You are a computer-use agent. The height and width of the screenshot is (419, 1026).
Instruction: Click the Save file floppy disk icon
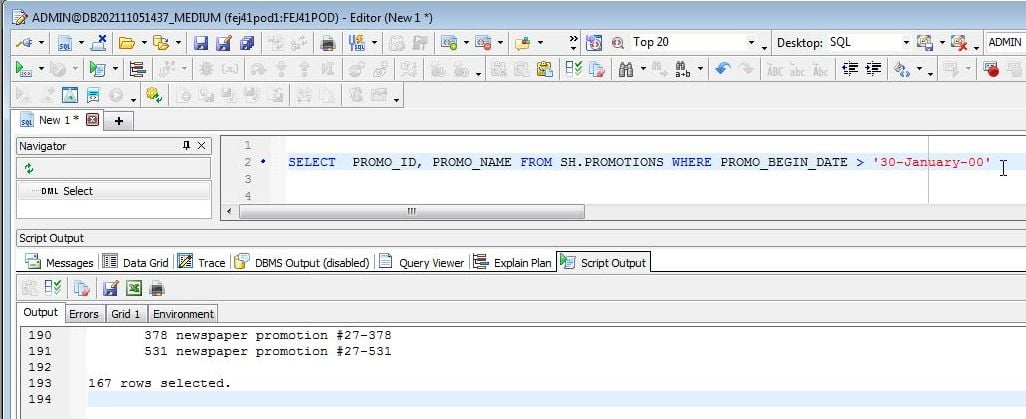point(200,43)
